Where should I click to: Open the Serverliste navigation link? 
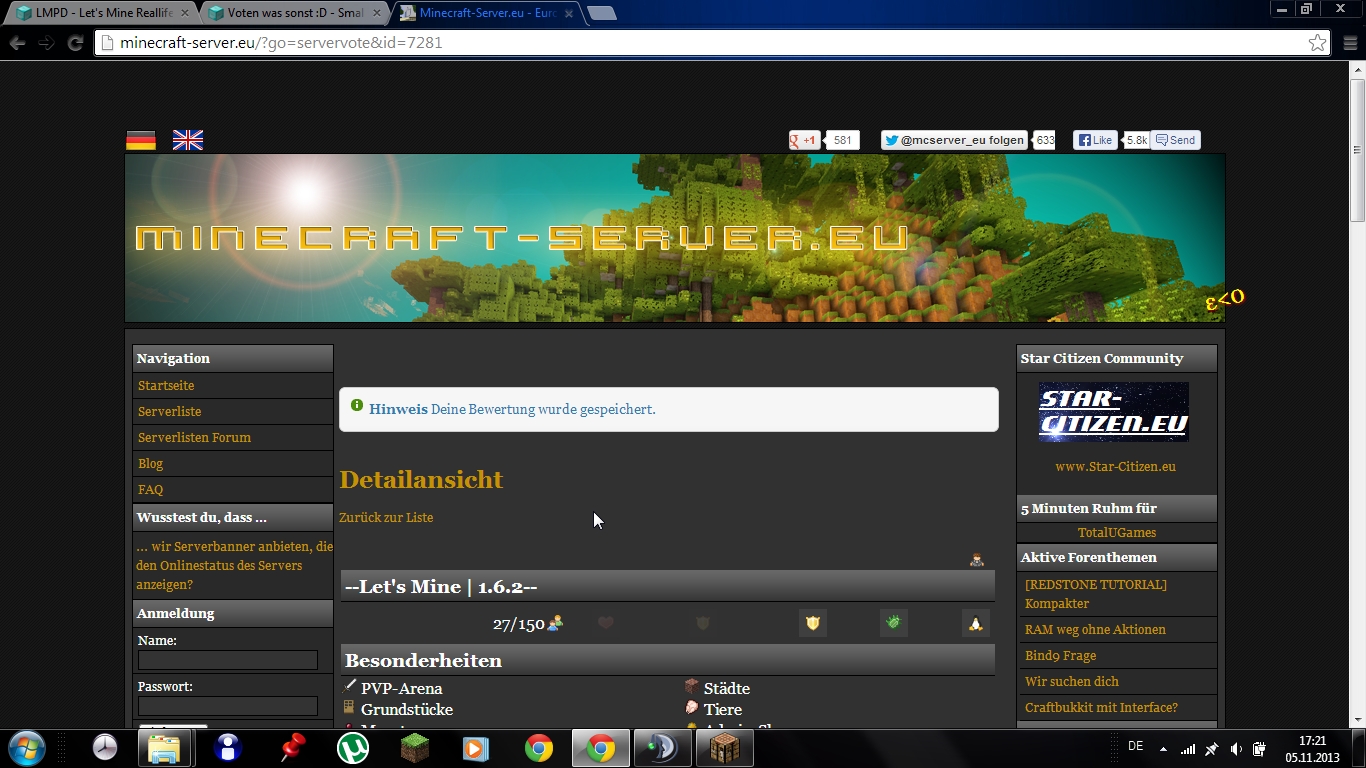point(170,411)
